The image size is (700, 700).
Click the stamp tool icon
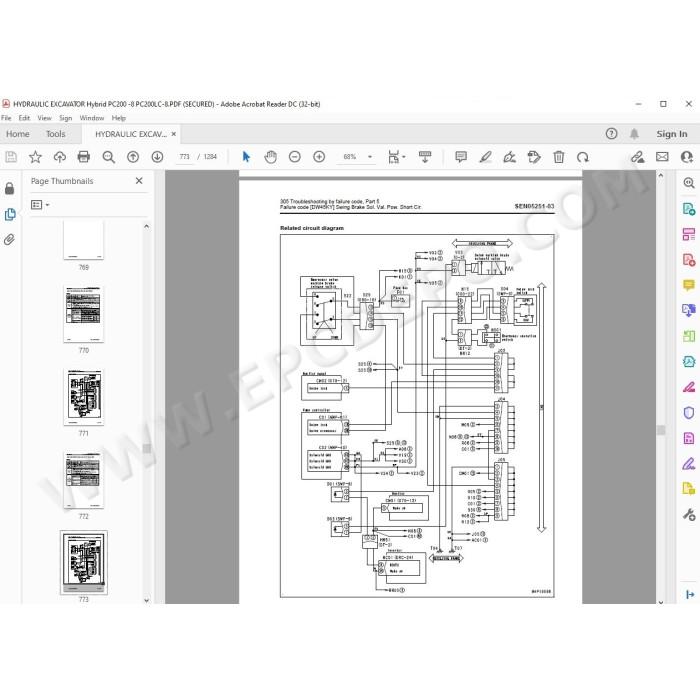pos(534,157)
